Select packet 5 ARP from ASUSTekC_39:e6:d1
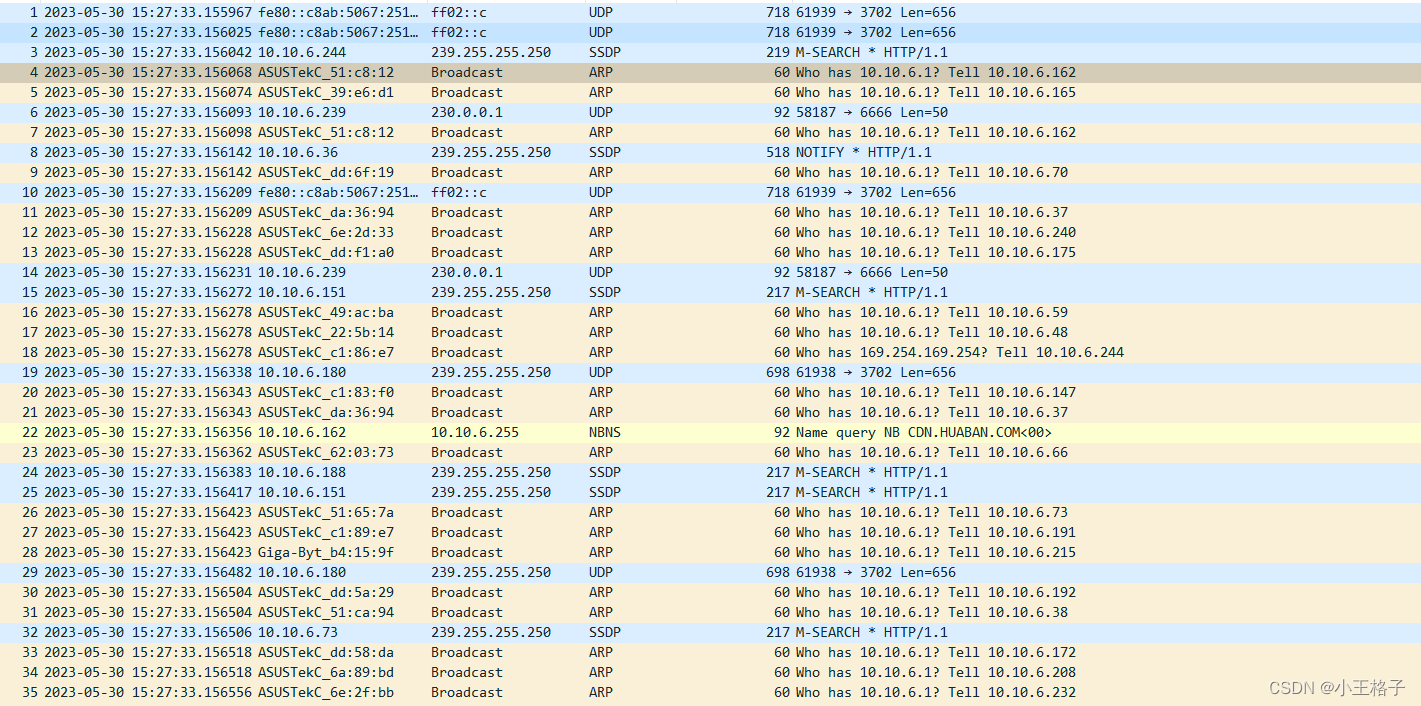This screenshot has width=1421, height=706. point(710,92)
